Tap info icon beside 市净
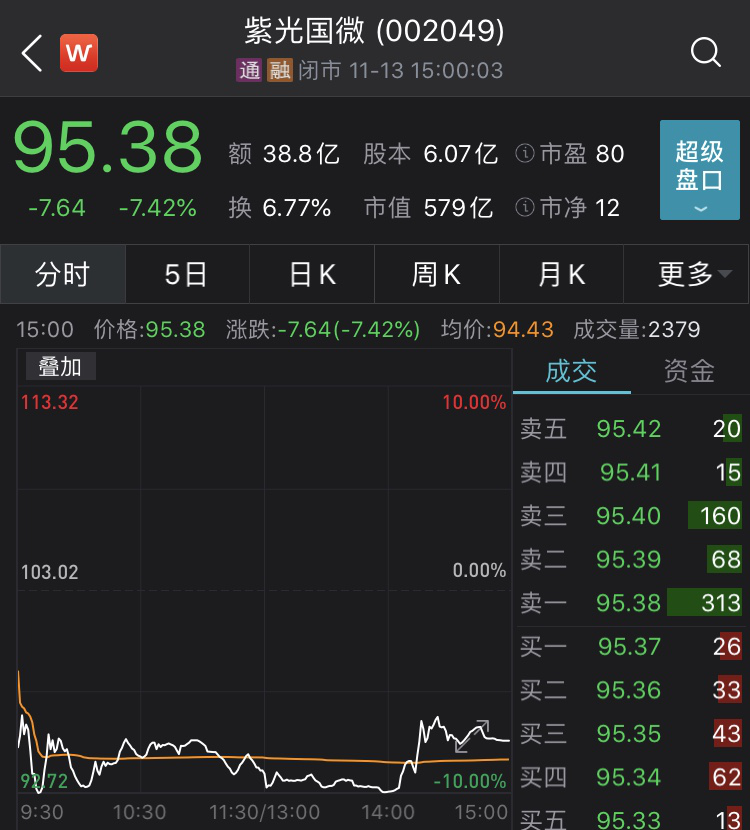 525,207
